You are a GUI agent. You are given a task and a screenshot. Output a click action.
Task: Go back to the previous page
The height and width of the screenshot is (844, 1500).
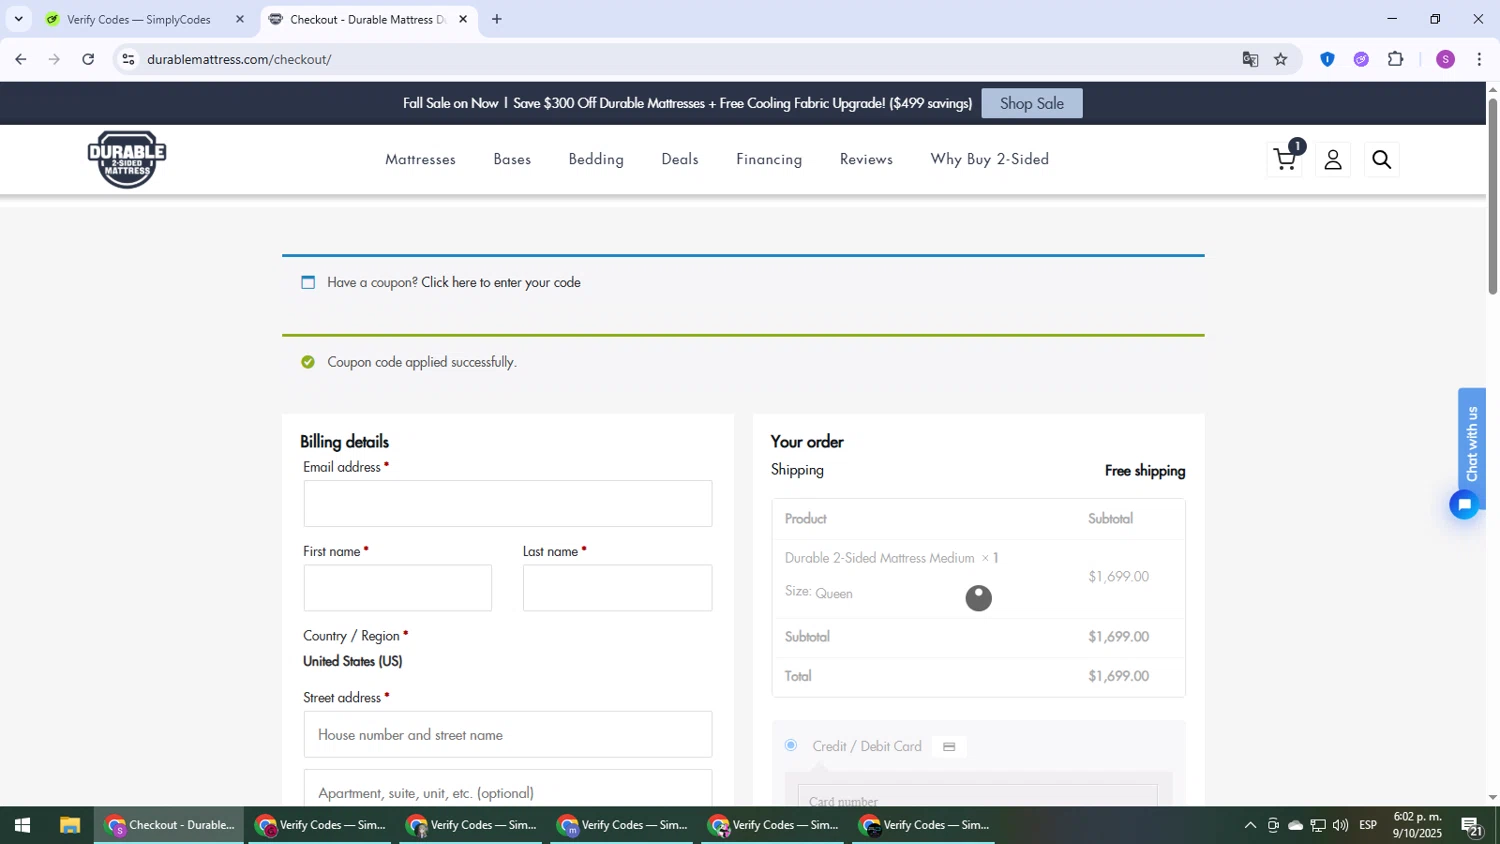tap(20, 59)
